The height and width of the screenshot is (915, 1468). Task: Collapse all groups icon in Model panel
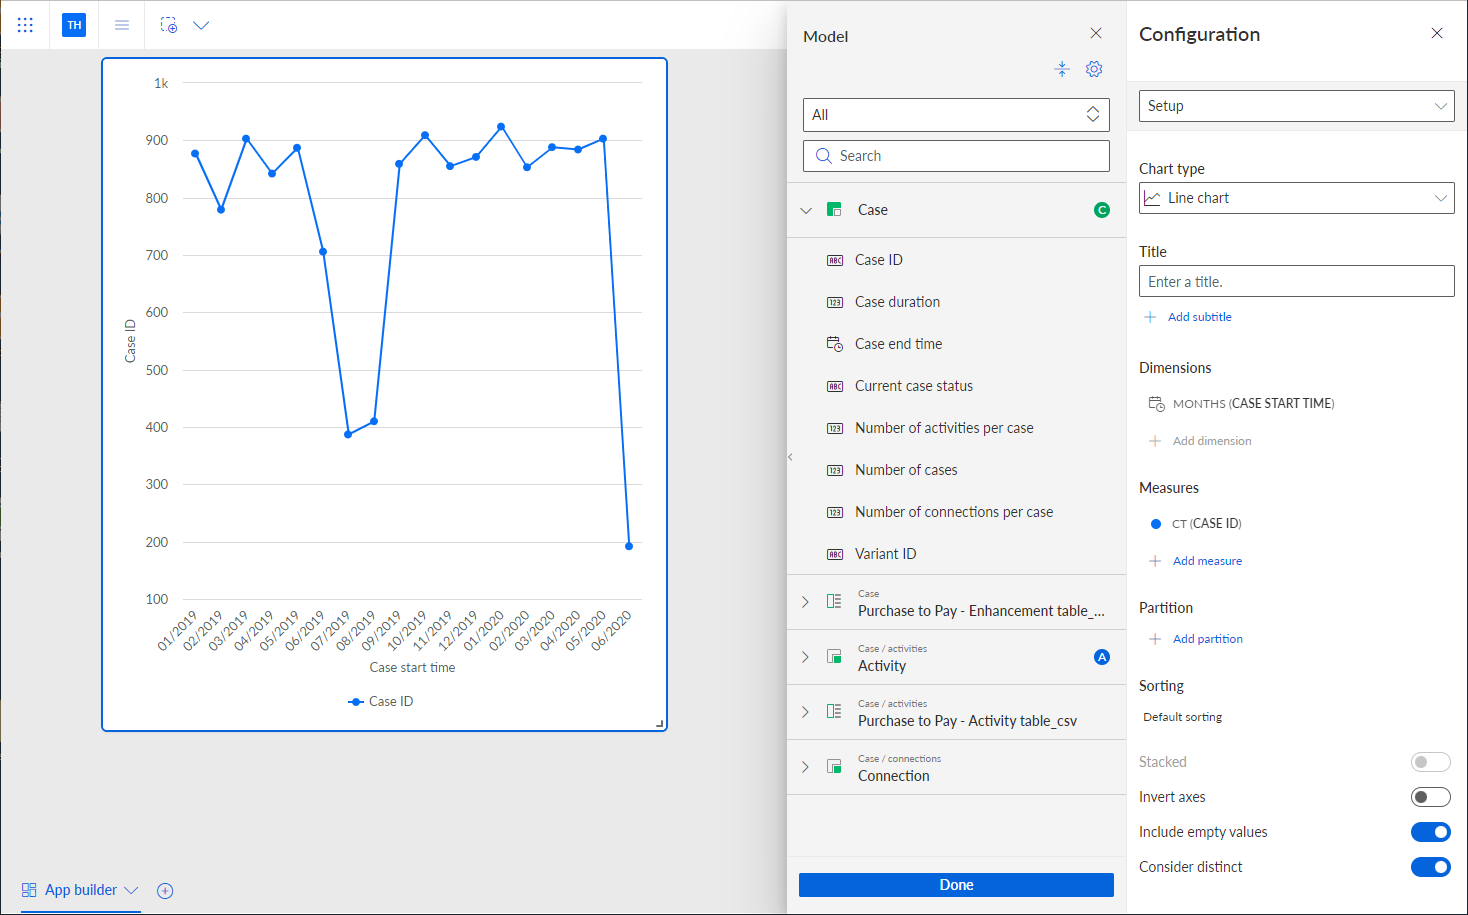click(x=1062, y=69)
